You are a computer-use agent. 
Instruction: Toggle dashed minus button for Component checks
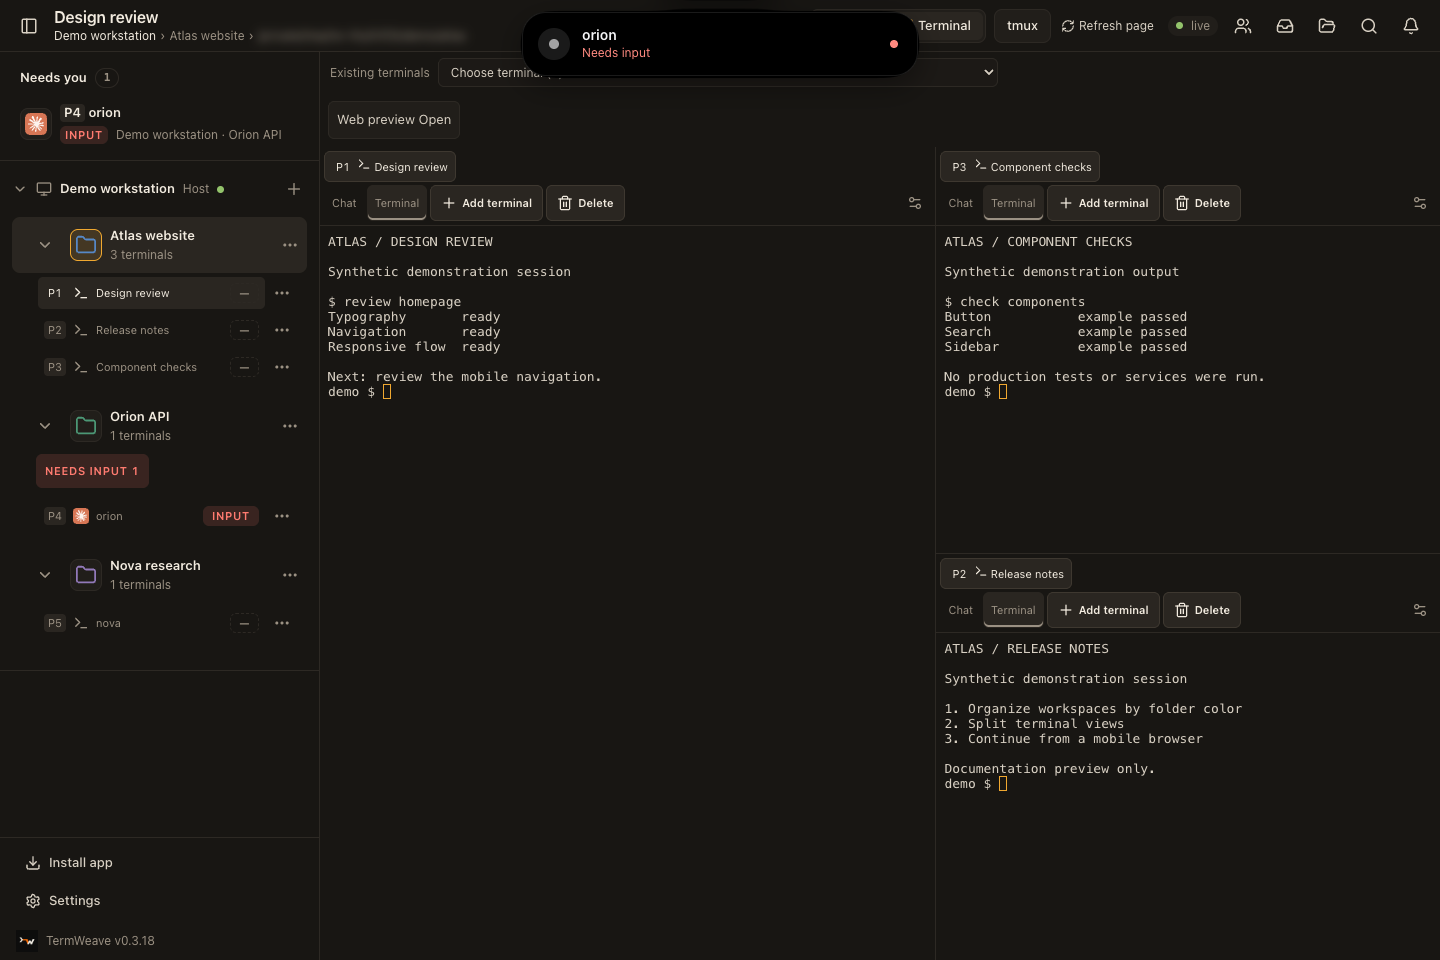pyautogui.click(x=244, y=367)
